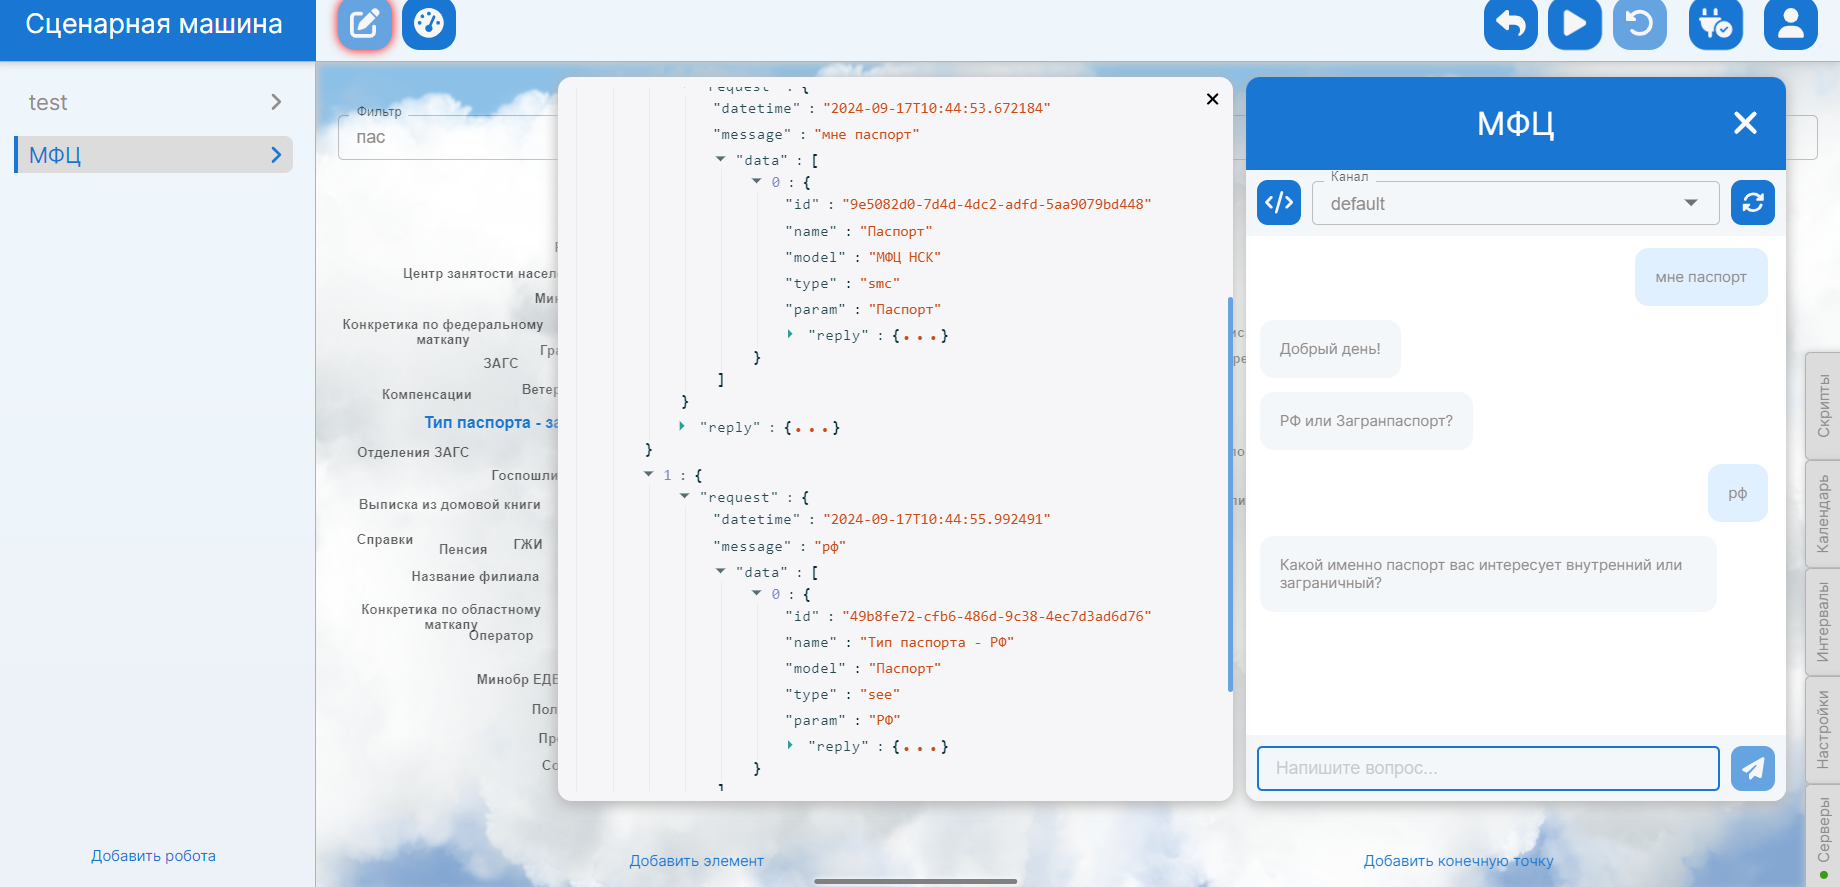Collapse the first "data" array node
The width and height of the screenshot is (1840, 887).
[721, 160]
